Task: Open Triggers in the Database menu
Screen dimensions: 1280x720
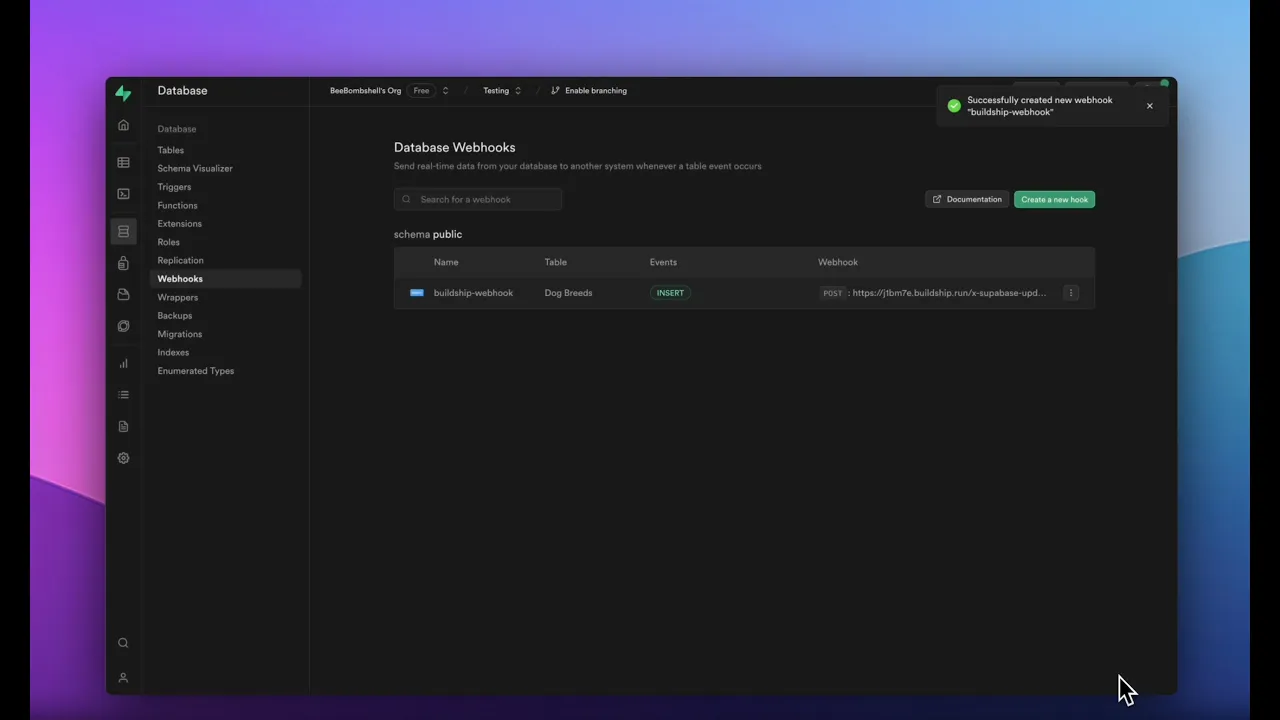Action: (174, 187)
